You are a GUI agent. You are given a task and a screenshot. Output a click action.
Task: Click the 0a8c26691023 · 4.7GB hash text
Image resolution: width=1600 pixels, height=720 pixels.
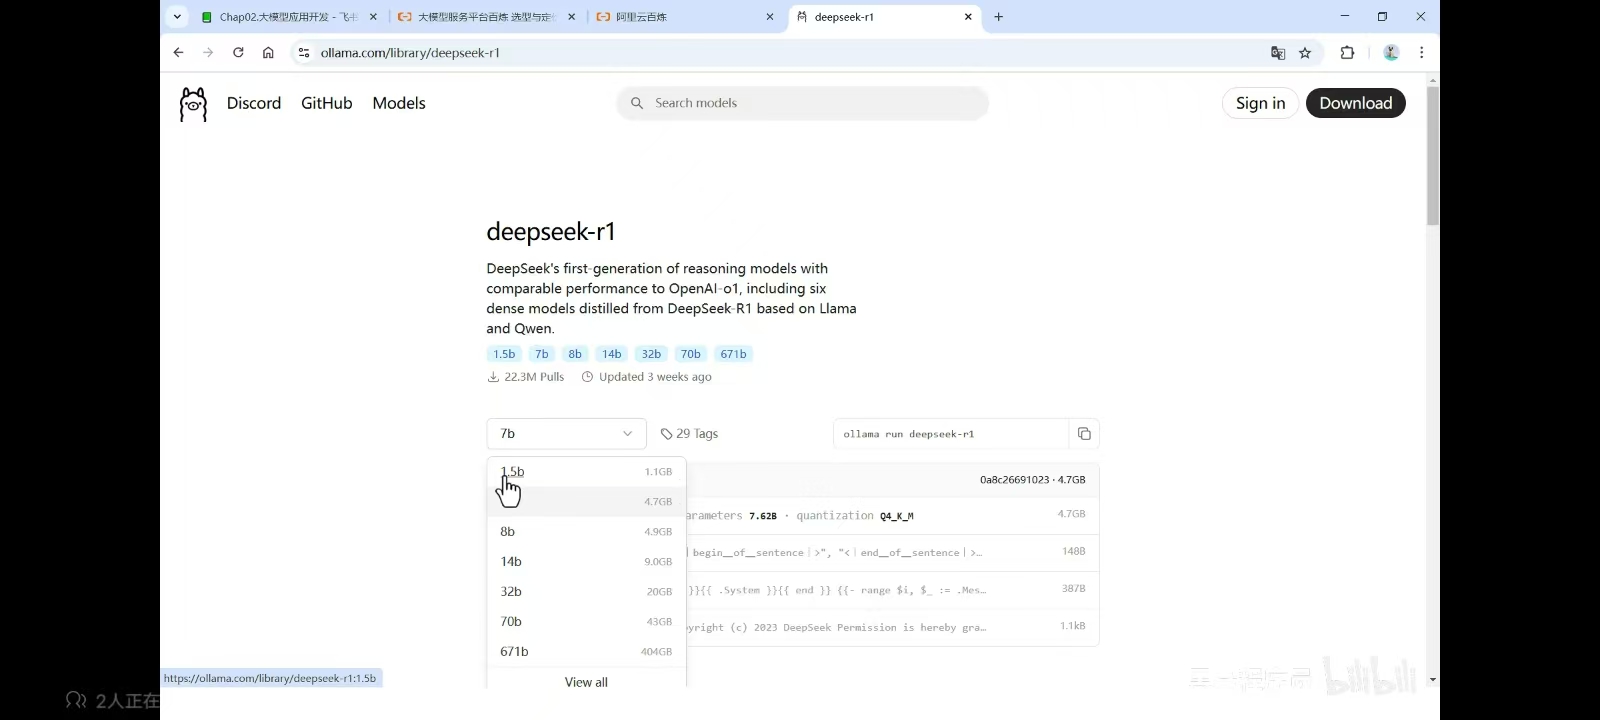[x=1032, y=480]
